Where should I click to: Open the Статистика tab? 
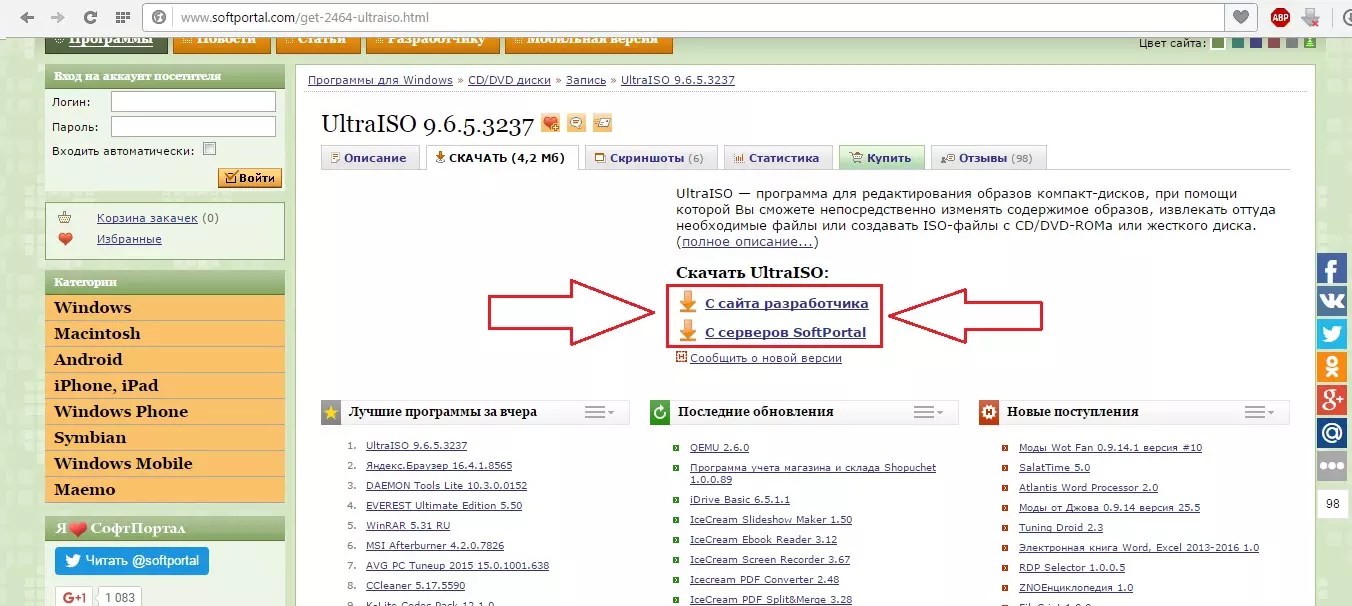(777, 158)
